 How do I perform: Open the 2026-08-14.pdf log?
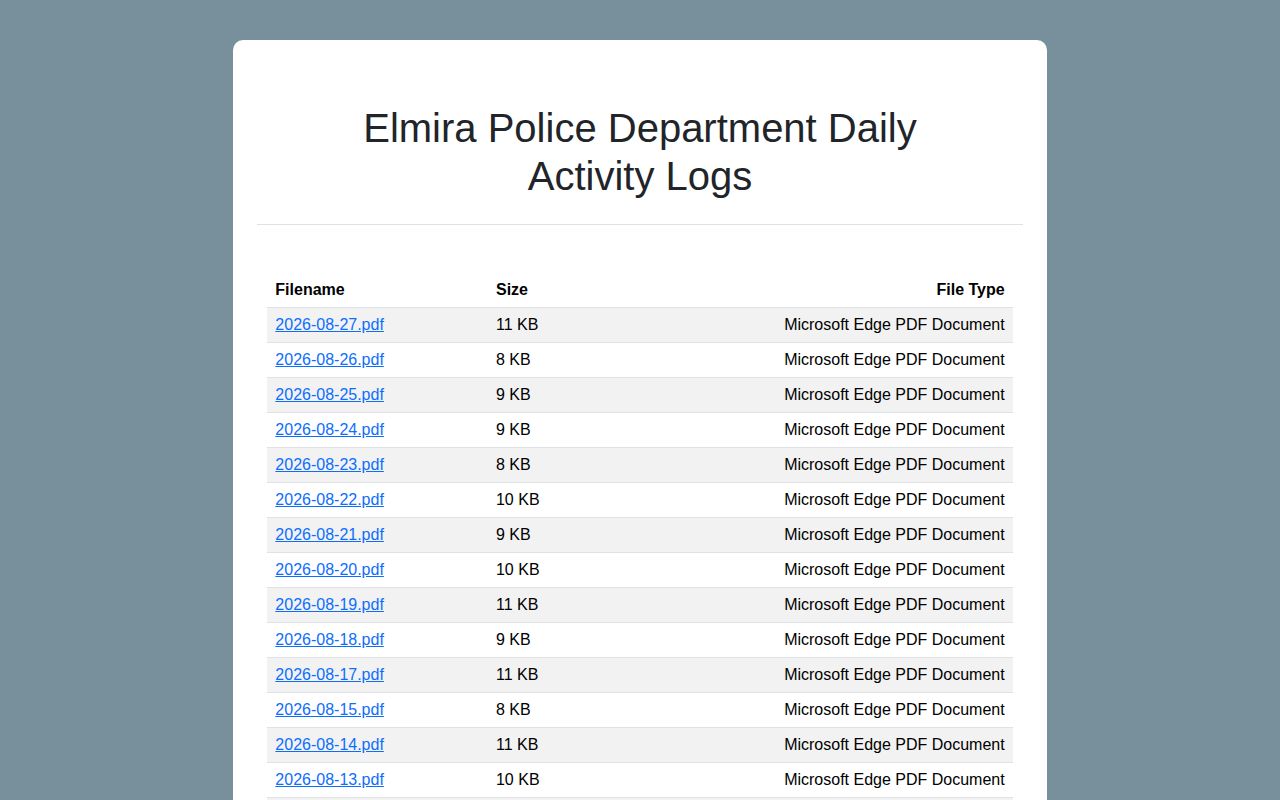click(330, 745)
